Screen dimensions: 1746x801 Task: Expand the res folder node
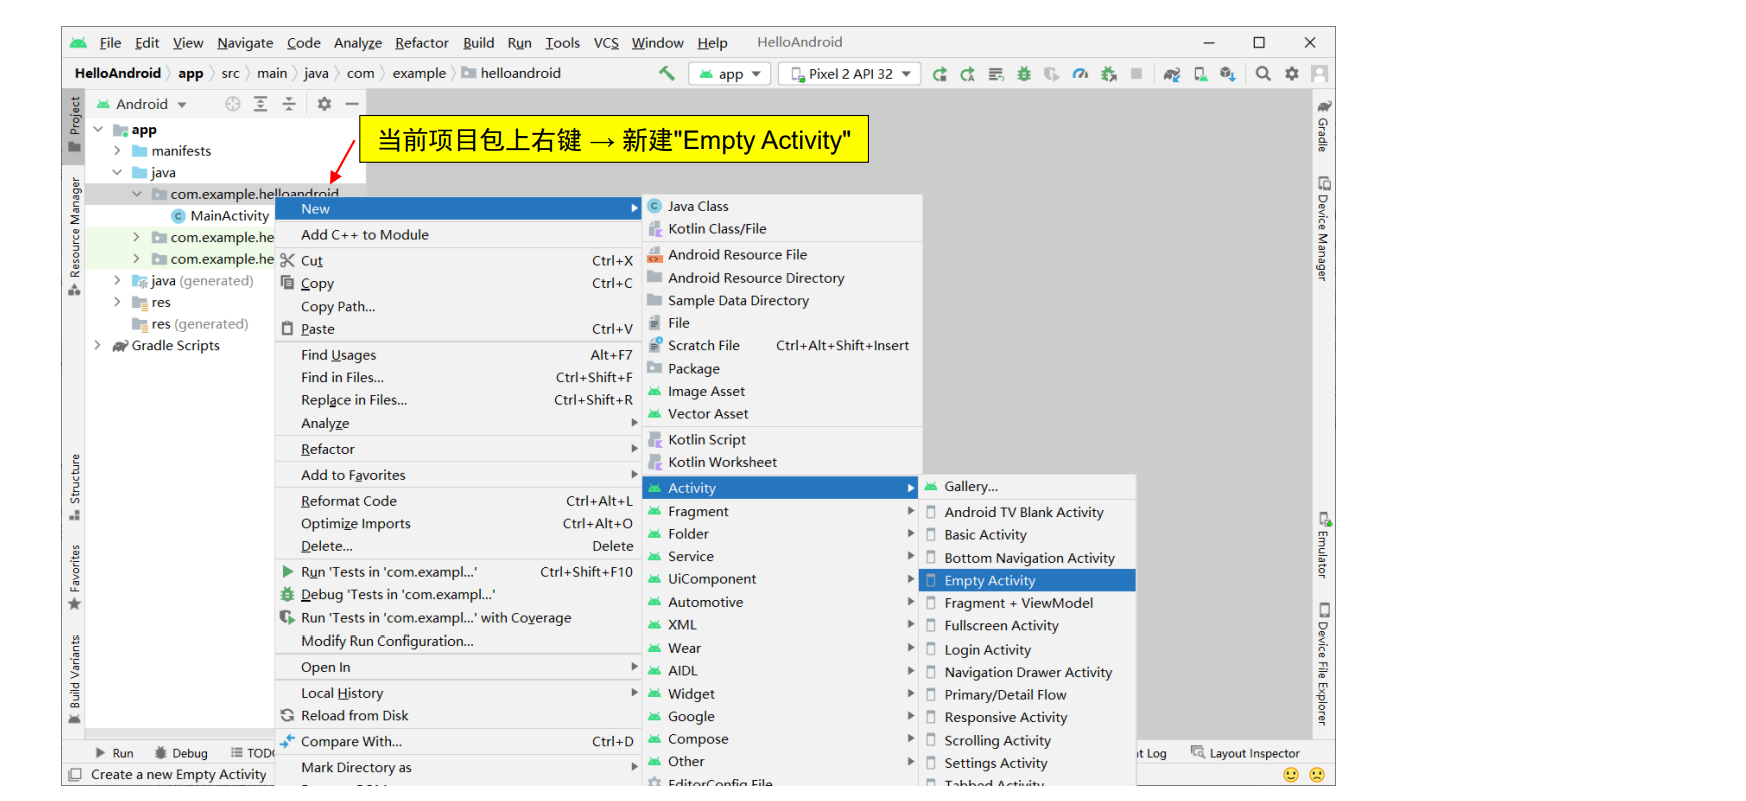click(117, 302)
